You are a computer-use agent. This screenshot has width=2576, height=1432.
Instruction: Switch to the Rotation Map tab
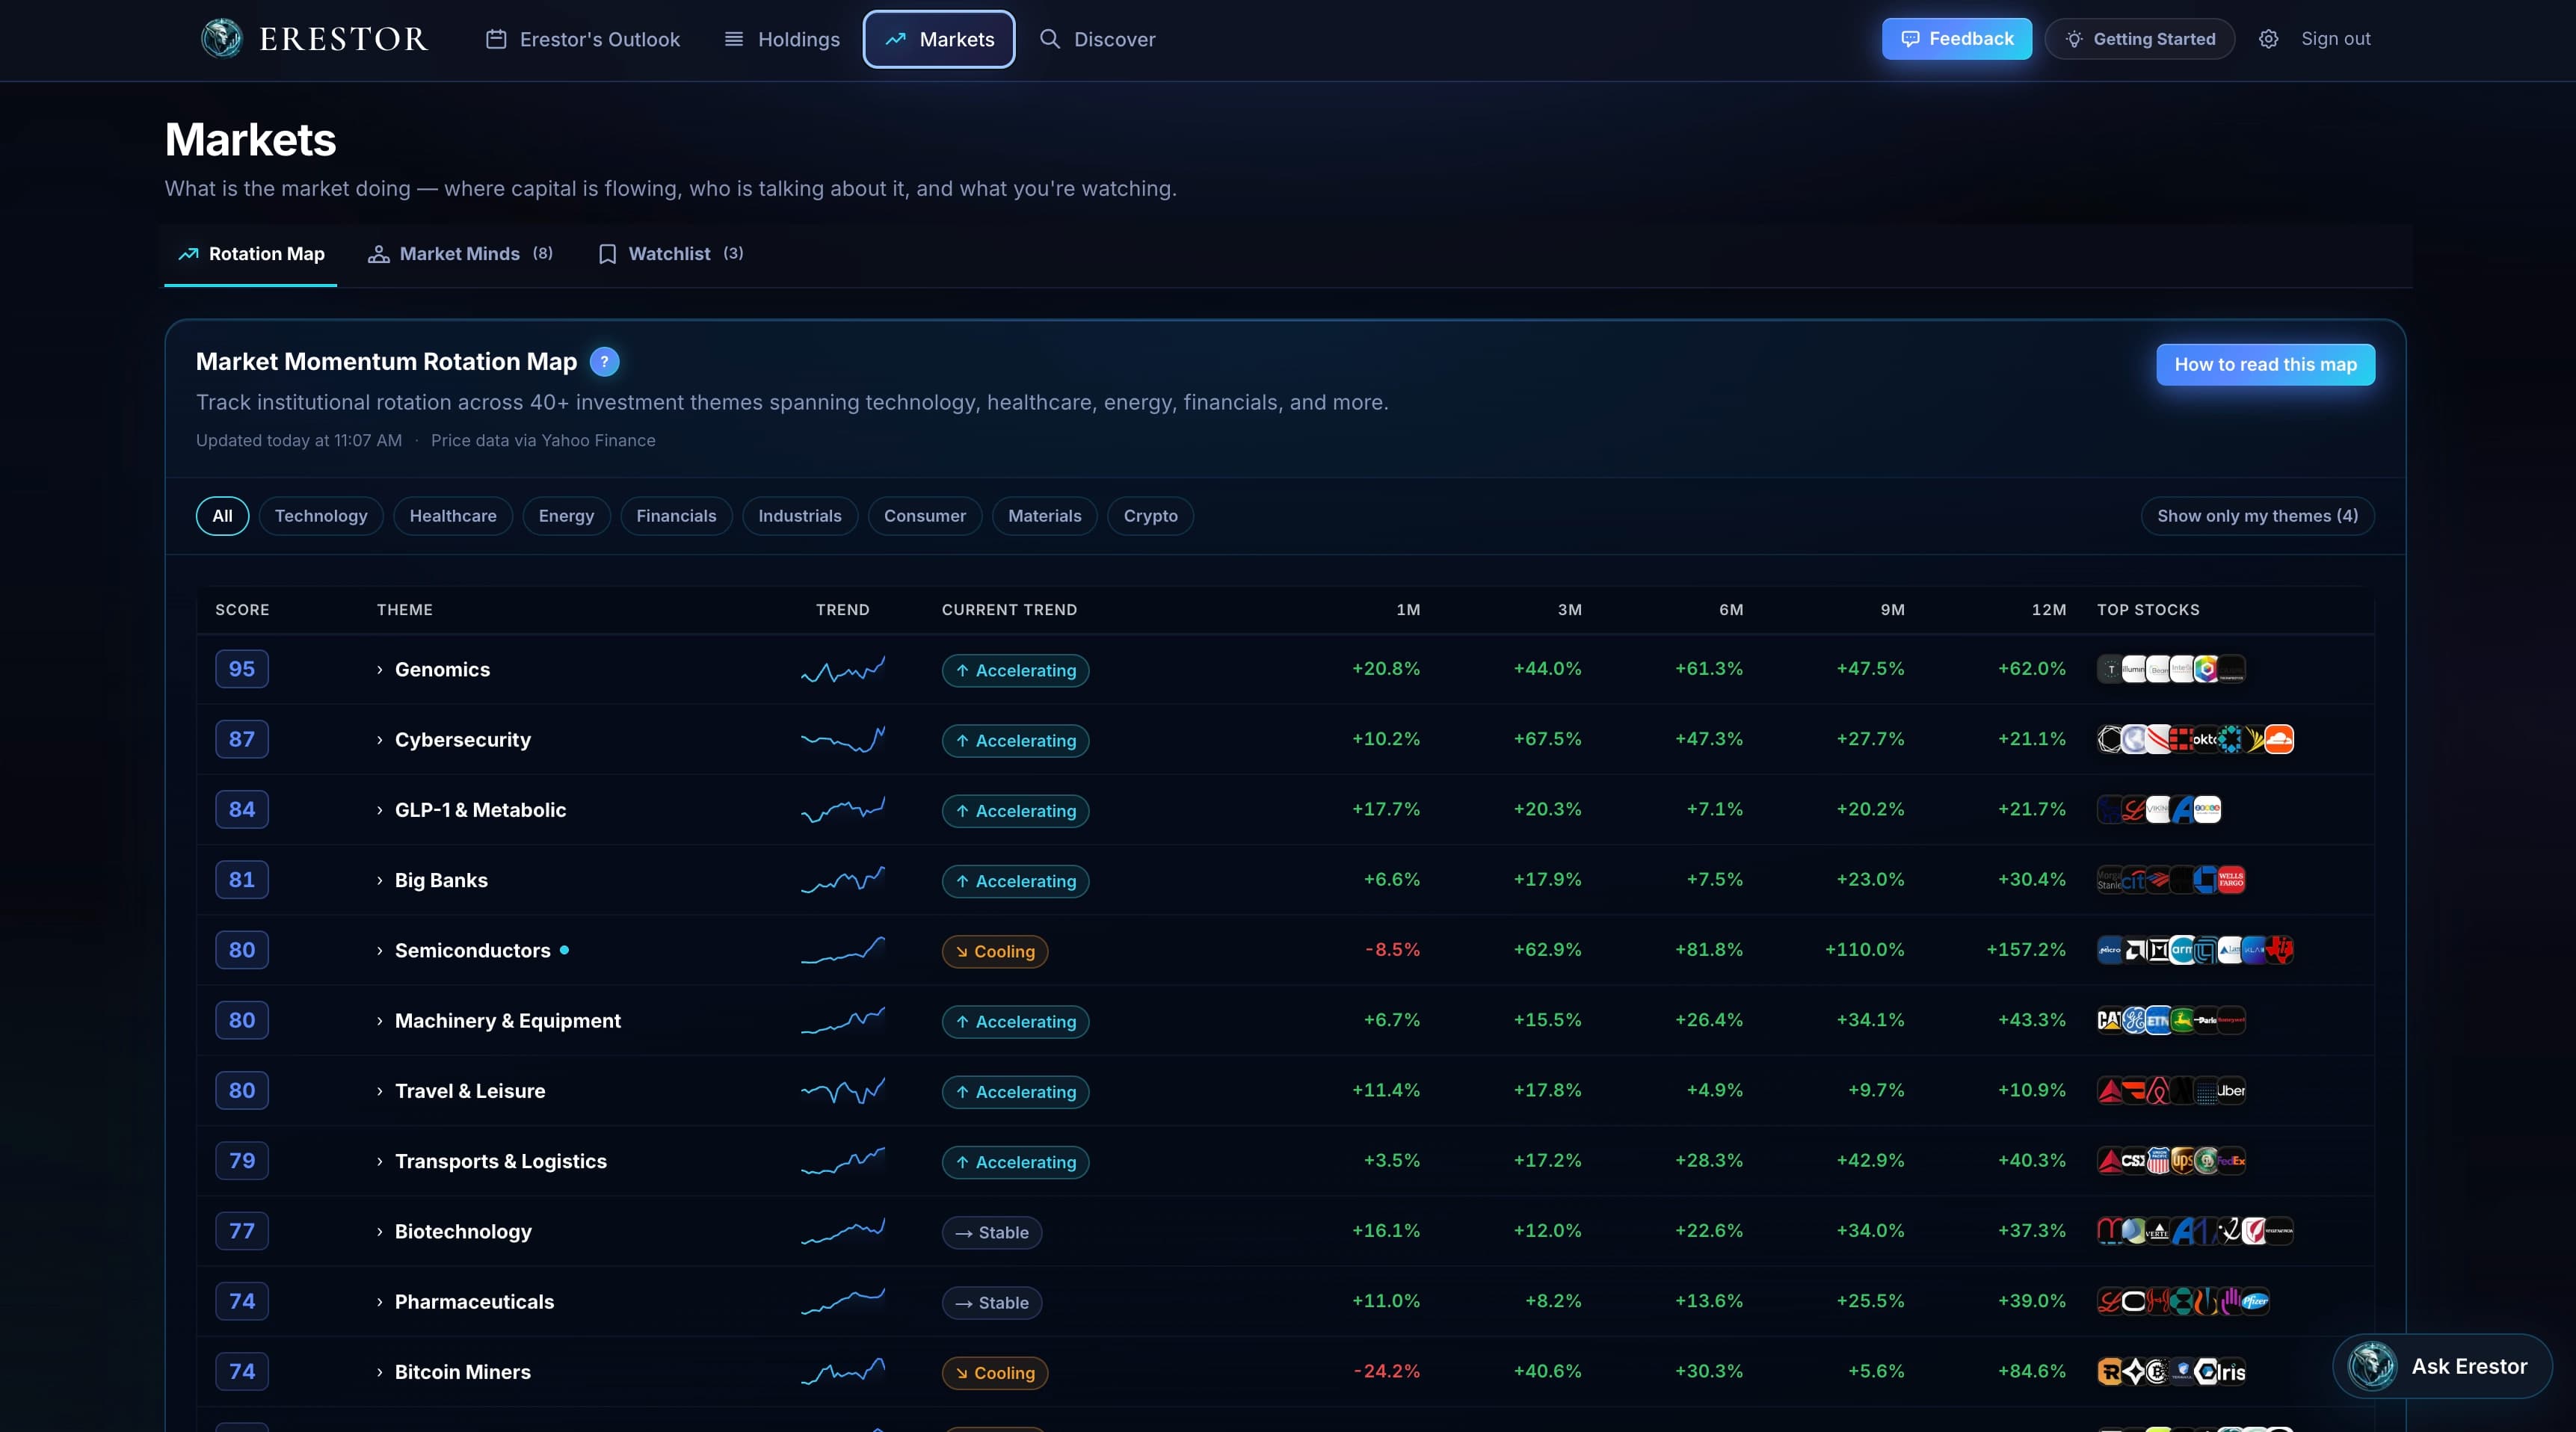coord(251,254)
